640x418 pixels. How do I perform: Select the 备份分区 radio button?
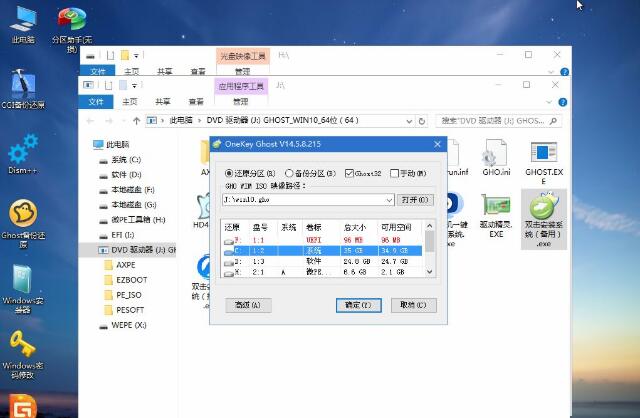point(288,172)
